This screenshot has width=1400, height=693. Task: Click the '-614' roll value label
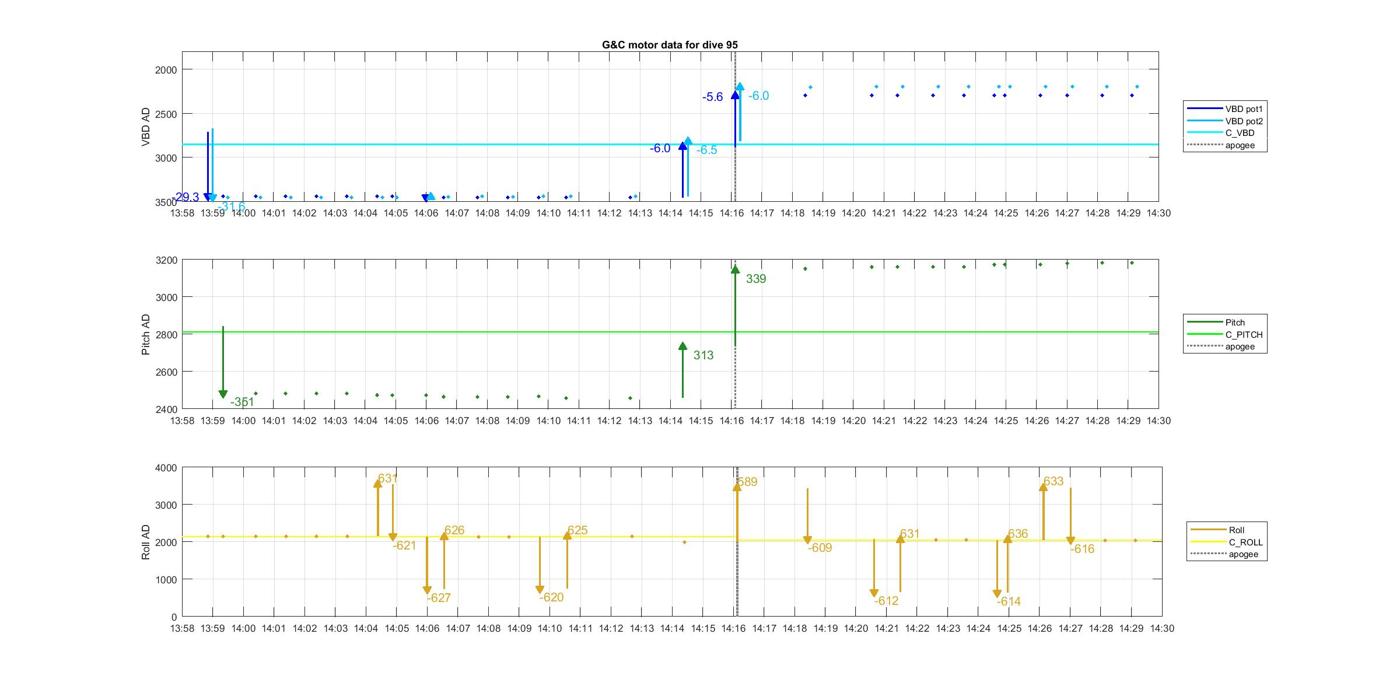pyautogui.click(x=1009, y=602)
